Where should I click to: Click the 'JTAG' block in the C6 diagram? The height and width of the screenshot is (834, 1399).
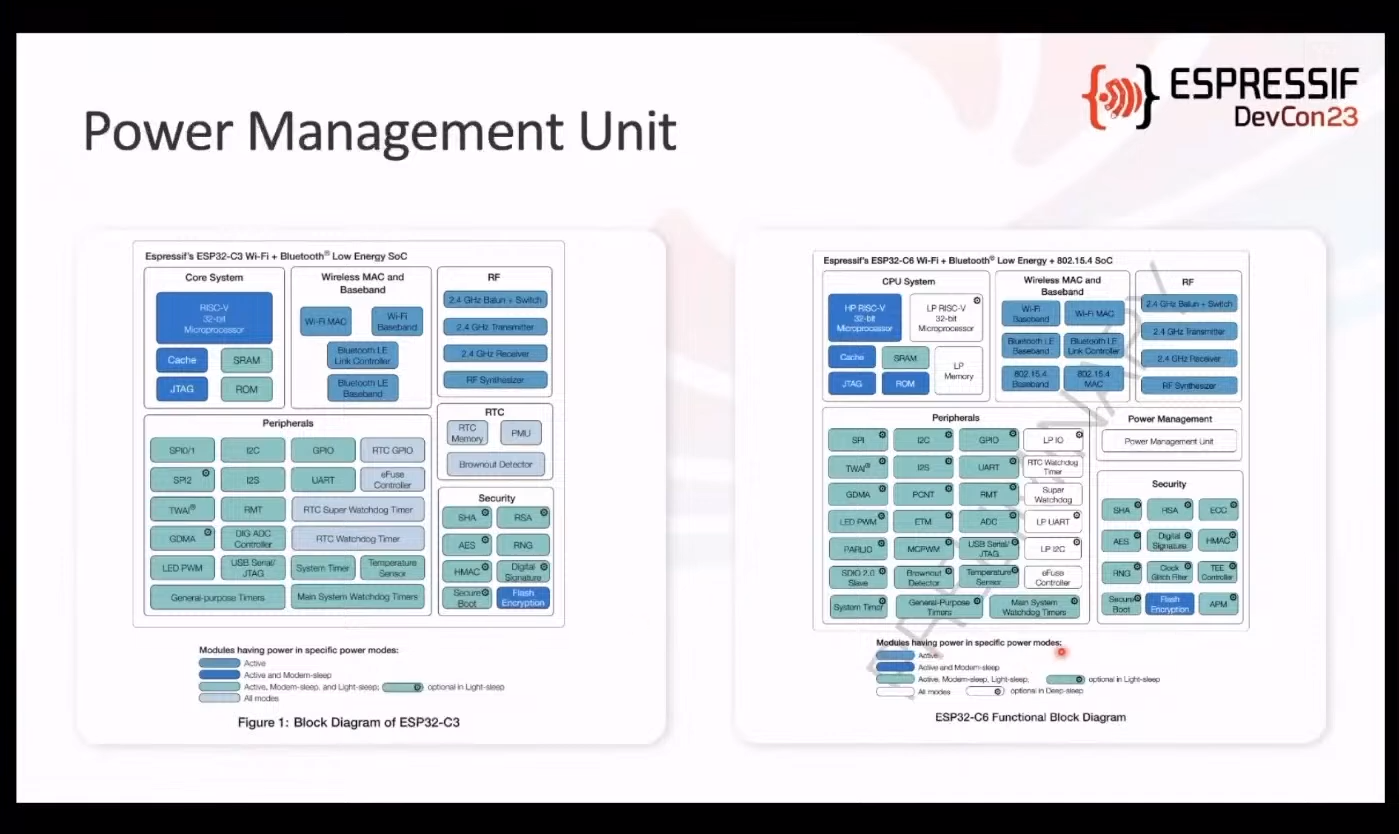[x=852, y=384]
